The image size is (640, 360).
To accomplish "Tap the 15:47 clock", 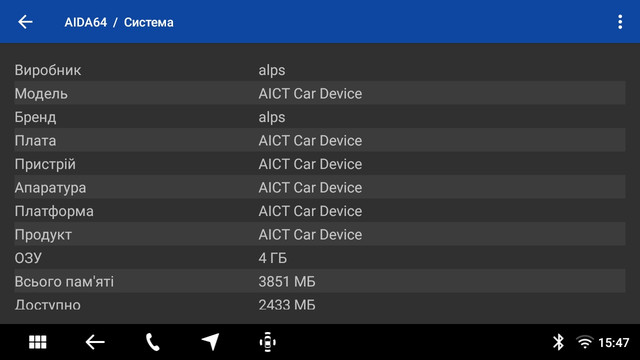I will click(613, 342).
